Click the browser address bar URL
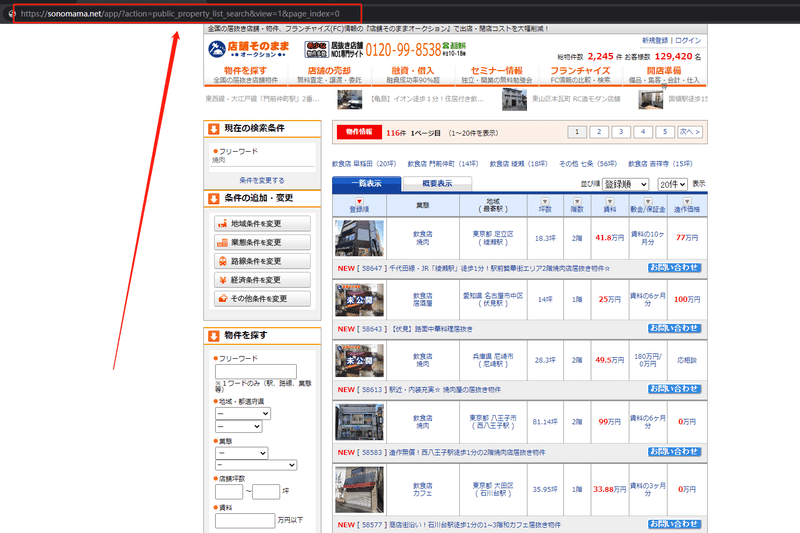The height and width of the screenshot is (533, 800). click(x=180, y=14)
